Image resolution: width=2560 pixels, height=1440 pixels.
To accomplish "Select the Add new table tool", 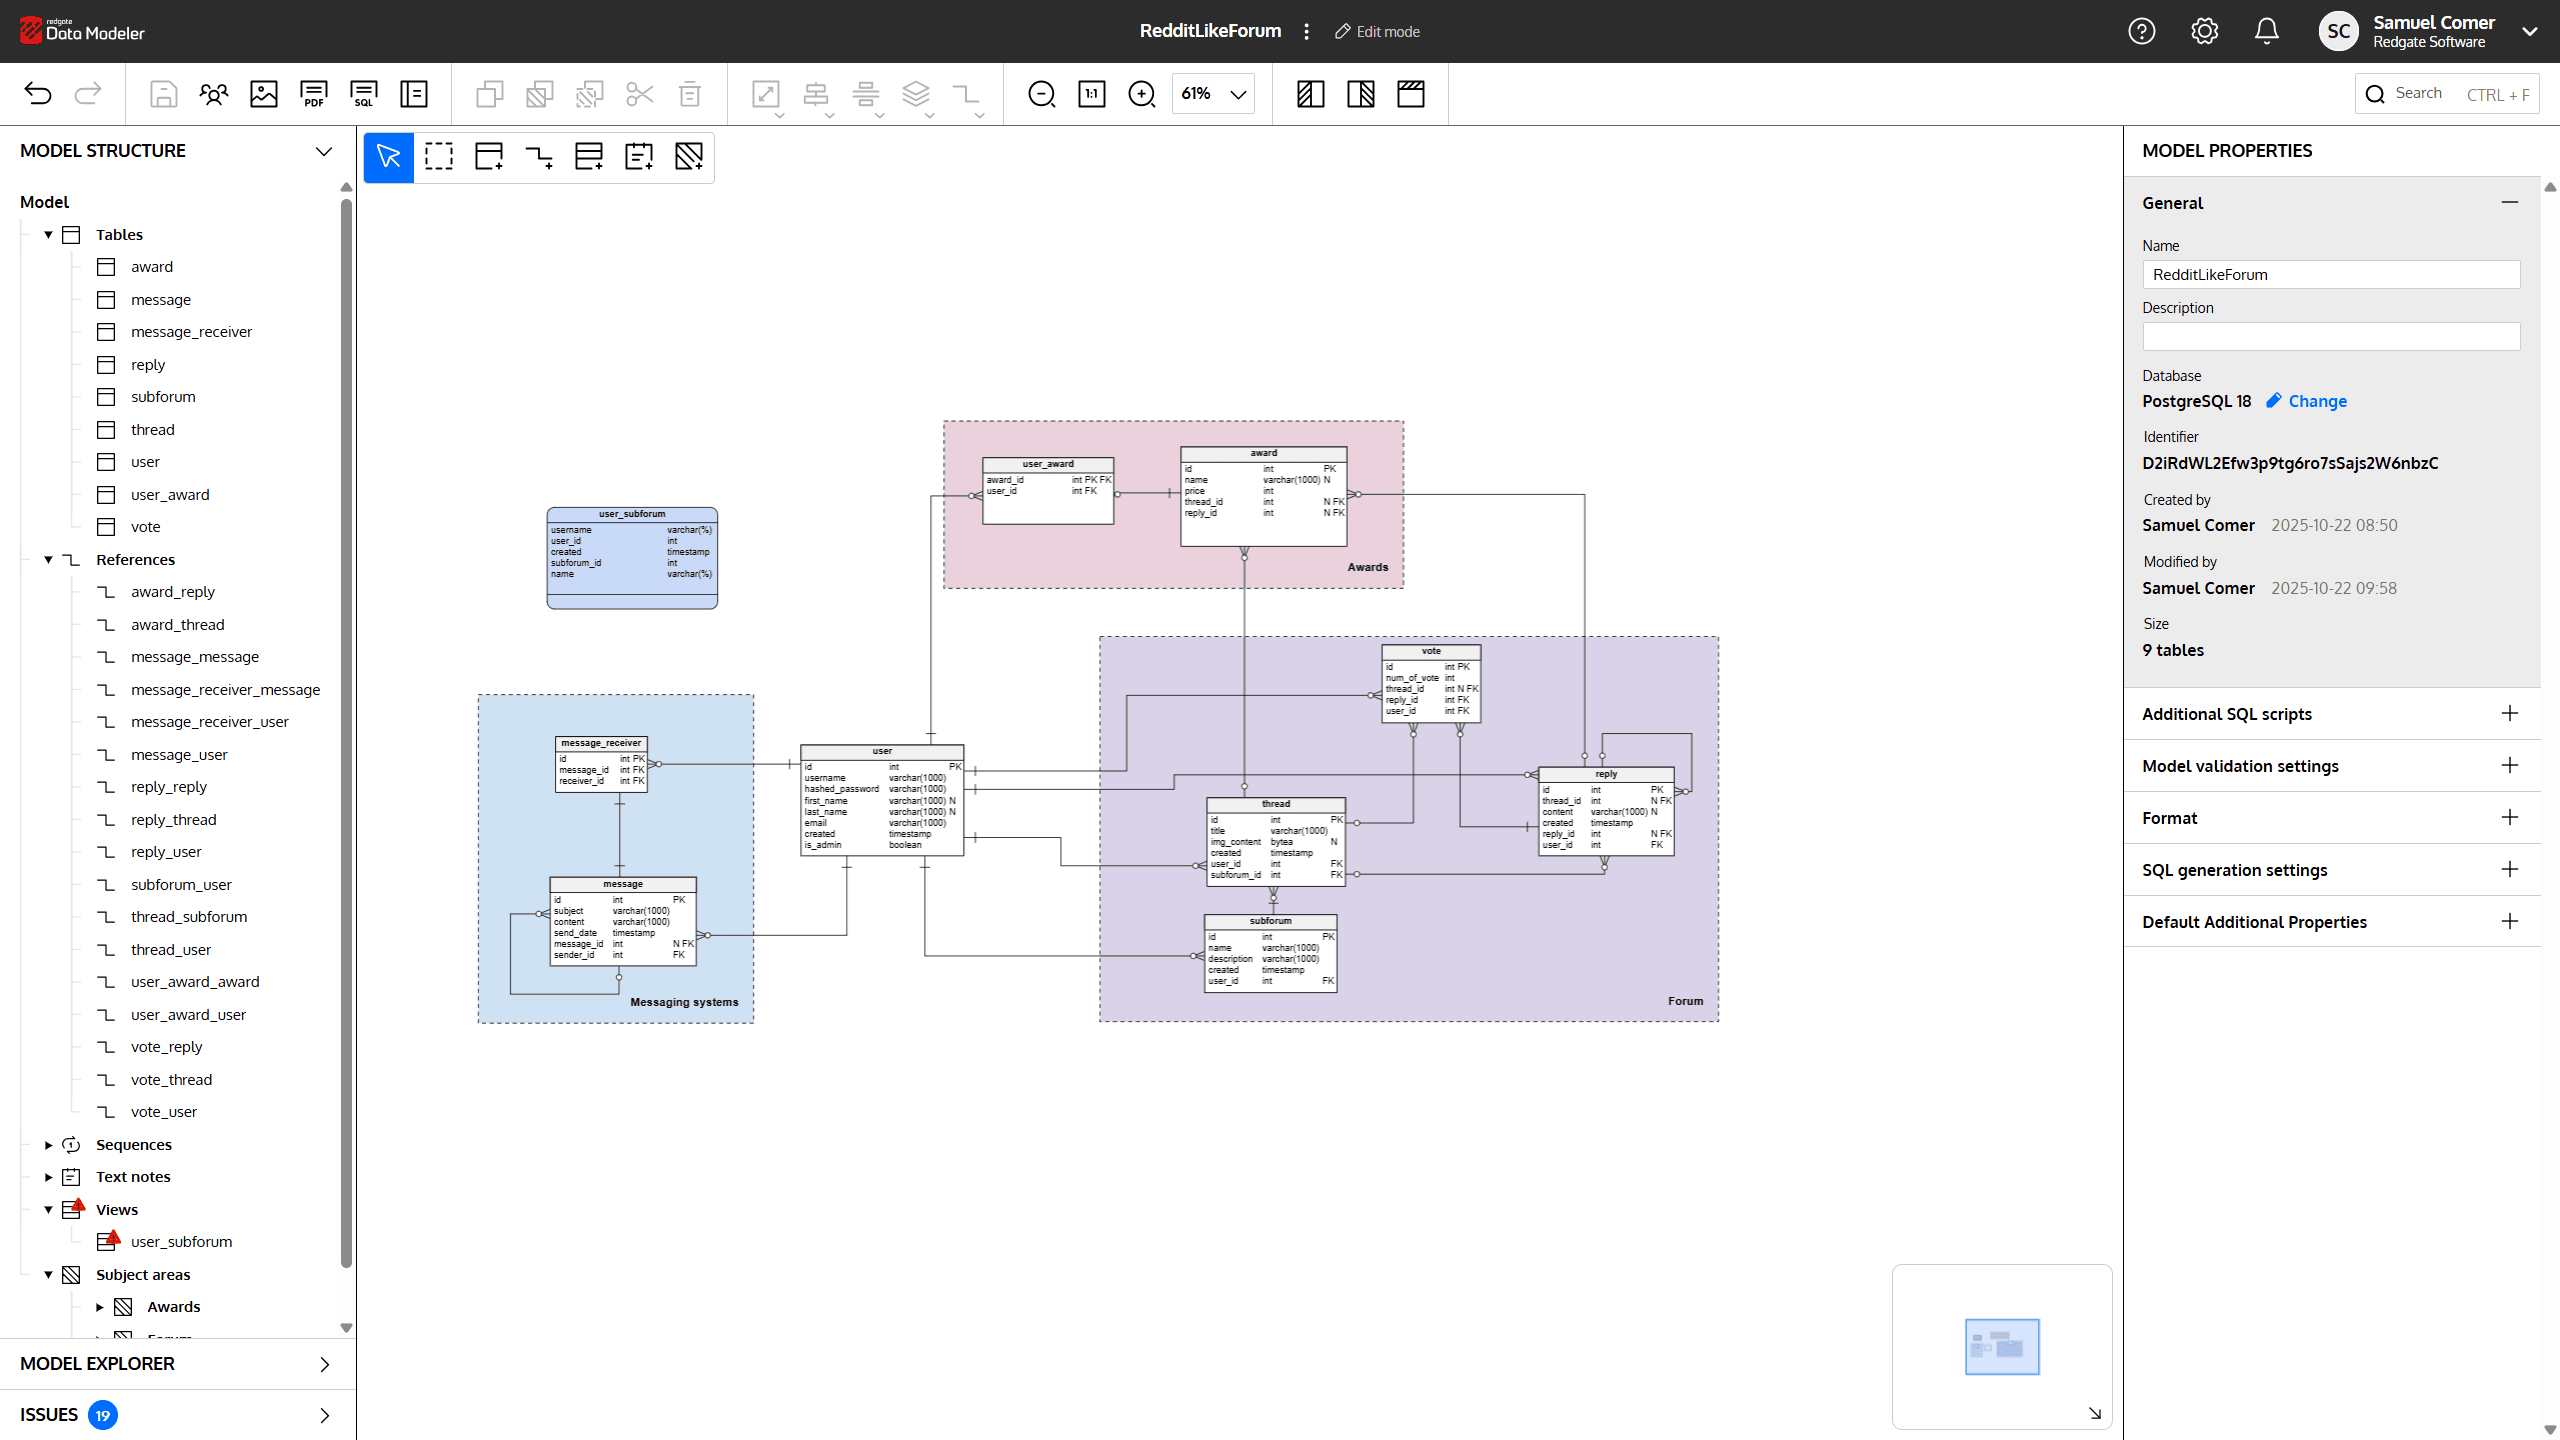I will [x=489, y=157].
